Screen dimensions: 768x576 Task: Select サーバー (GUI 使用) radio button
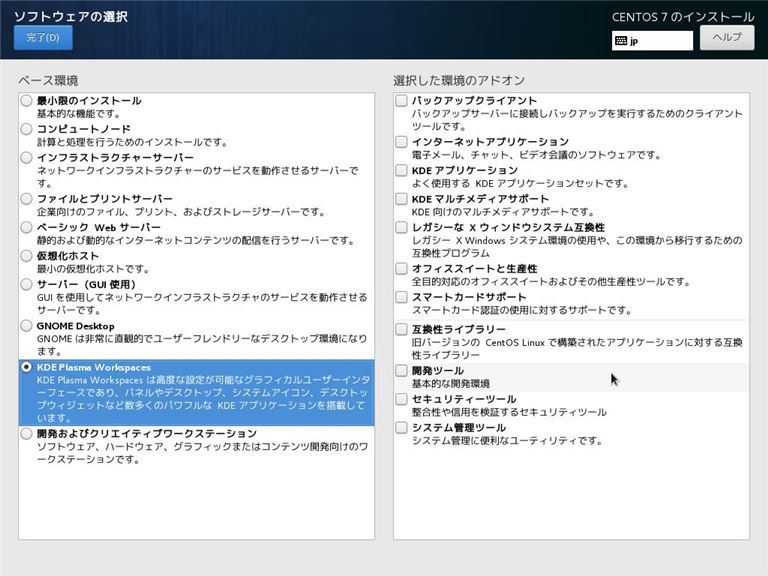tap(26, 284)
